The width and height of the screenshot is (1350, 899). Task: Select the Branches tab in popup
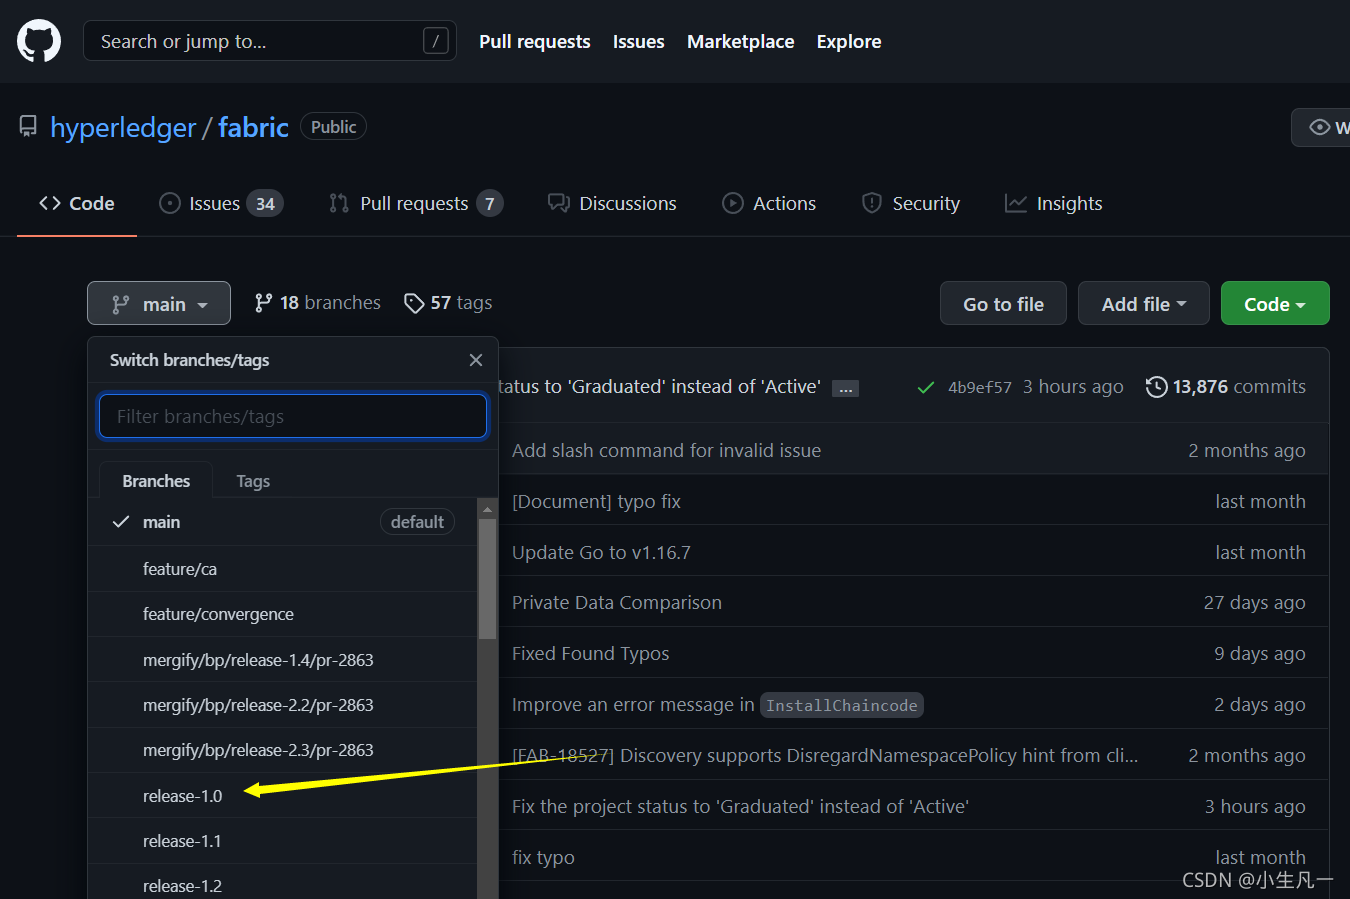pyautogui.click(x=156, y=481)
